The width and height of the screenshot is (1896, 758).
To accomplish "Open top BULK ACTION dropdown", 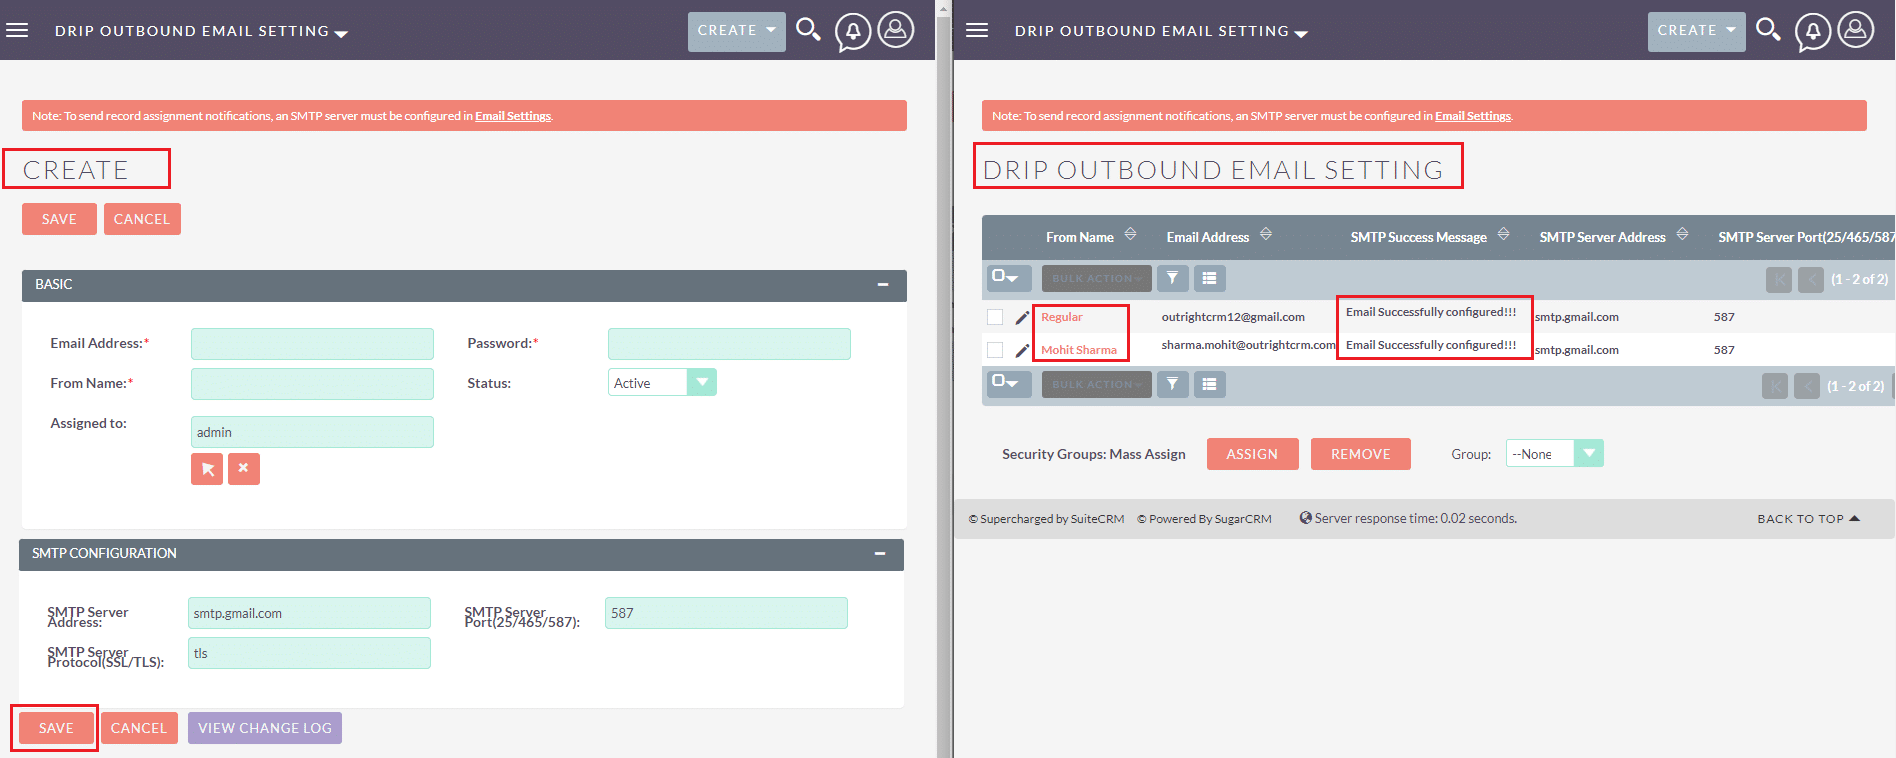I will point(1097,278).
